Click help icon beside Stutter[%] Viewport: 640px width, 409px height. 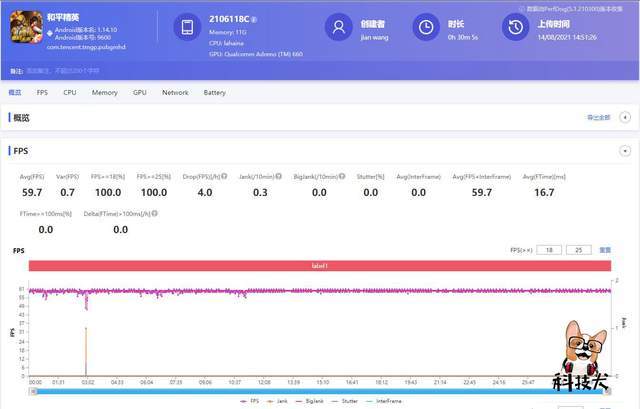(x=388, y=176)
